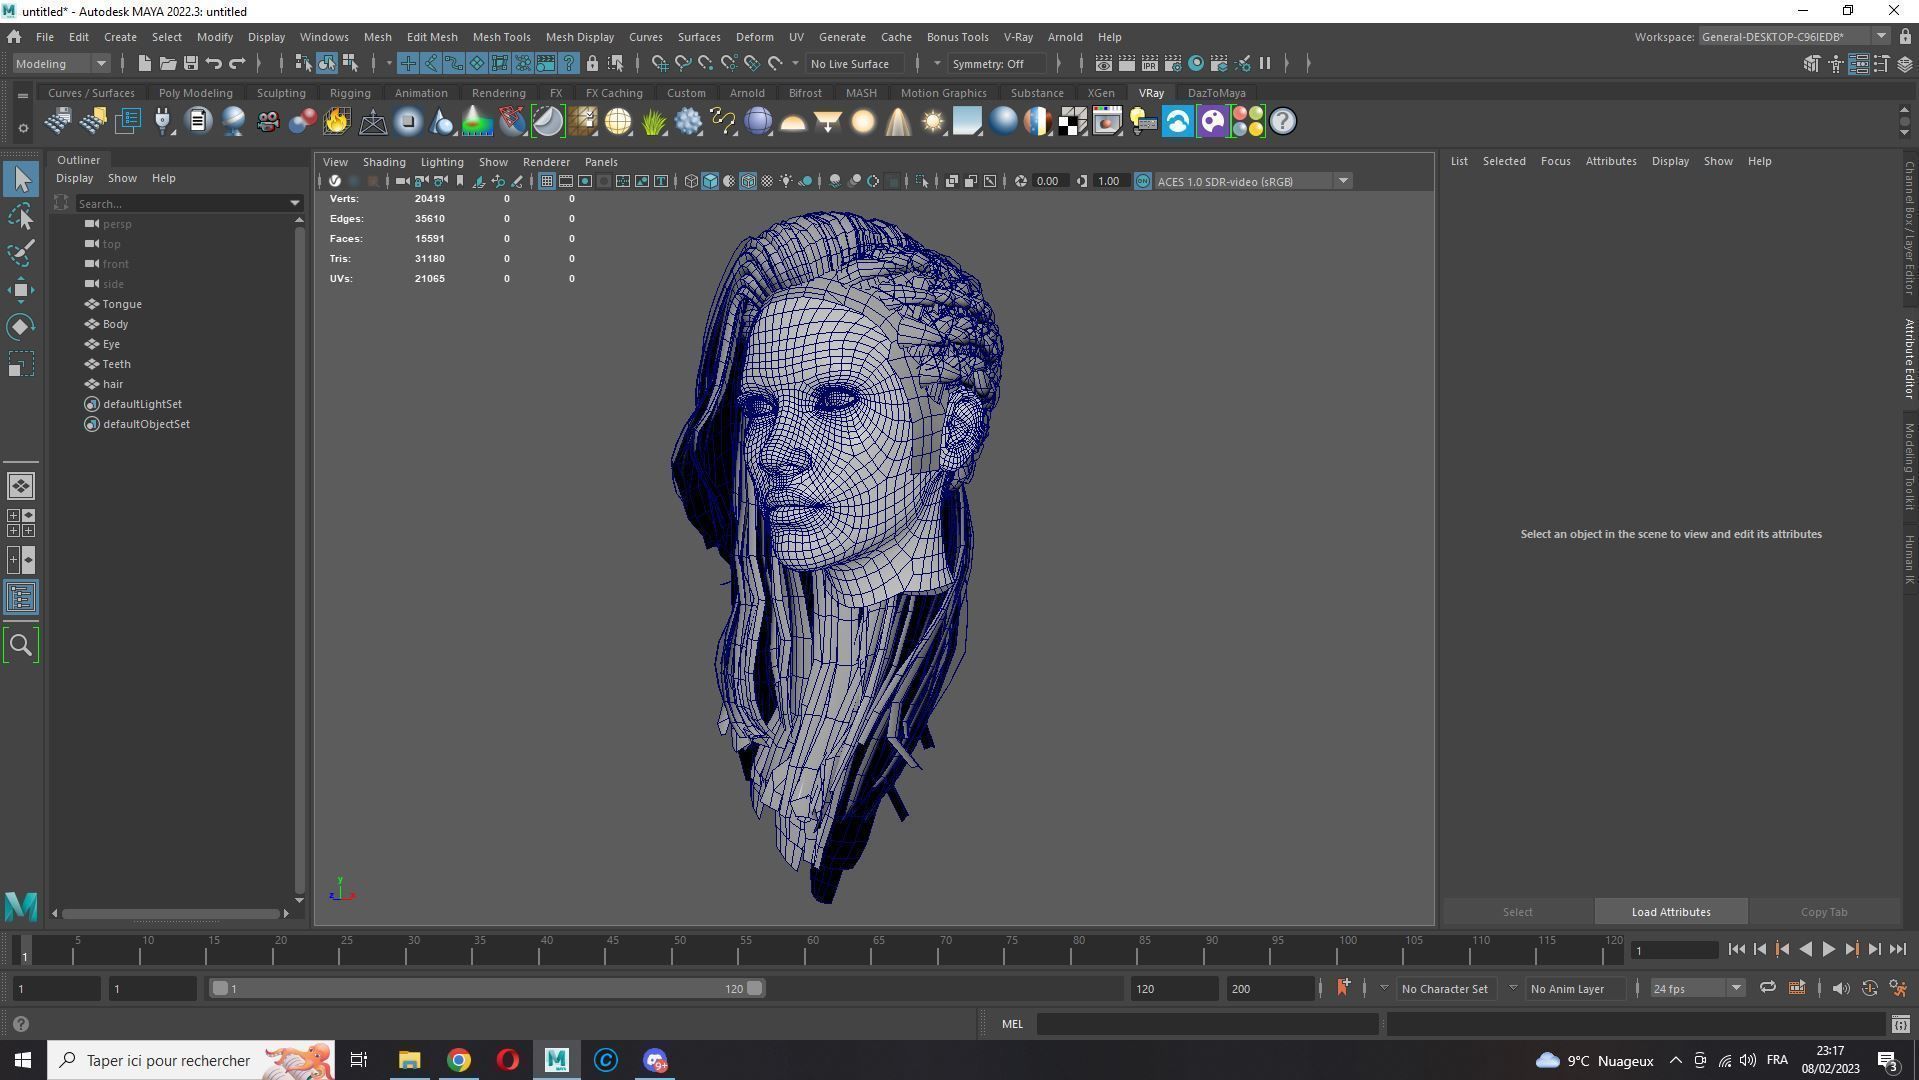
Task: Click the Undo arrow icon
Action: pyautogui.click(x=214, y=64)
